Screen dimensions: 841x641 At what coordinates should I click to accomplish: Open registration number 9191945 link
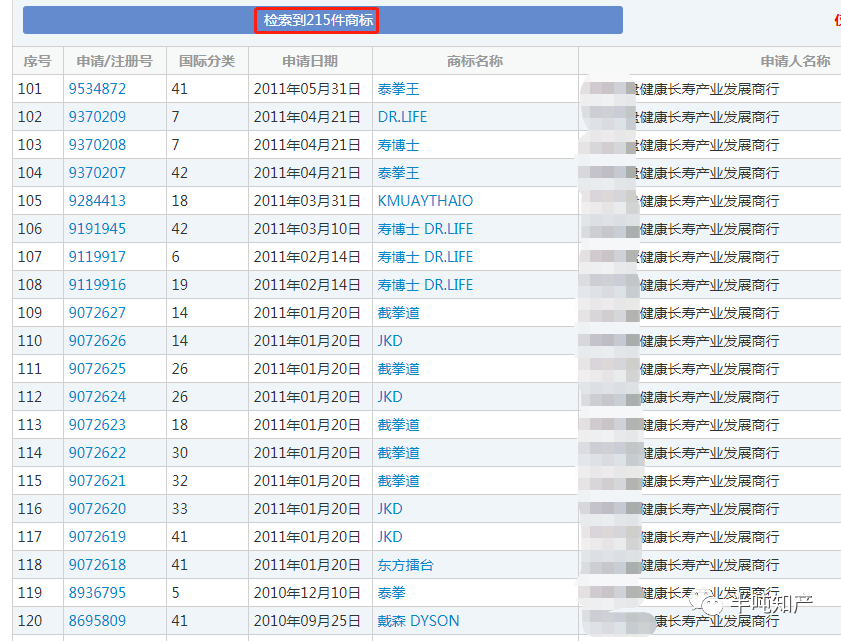click(x=97, y=229)
